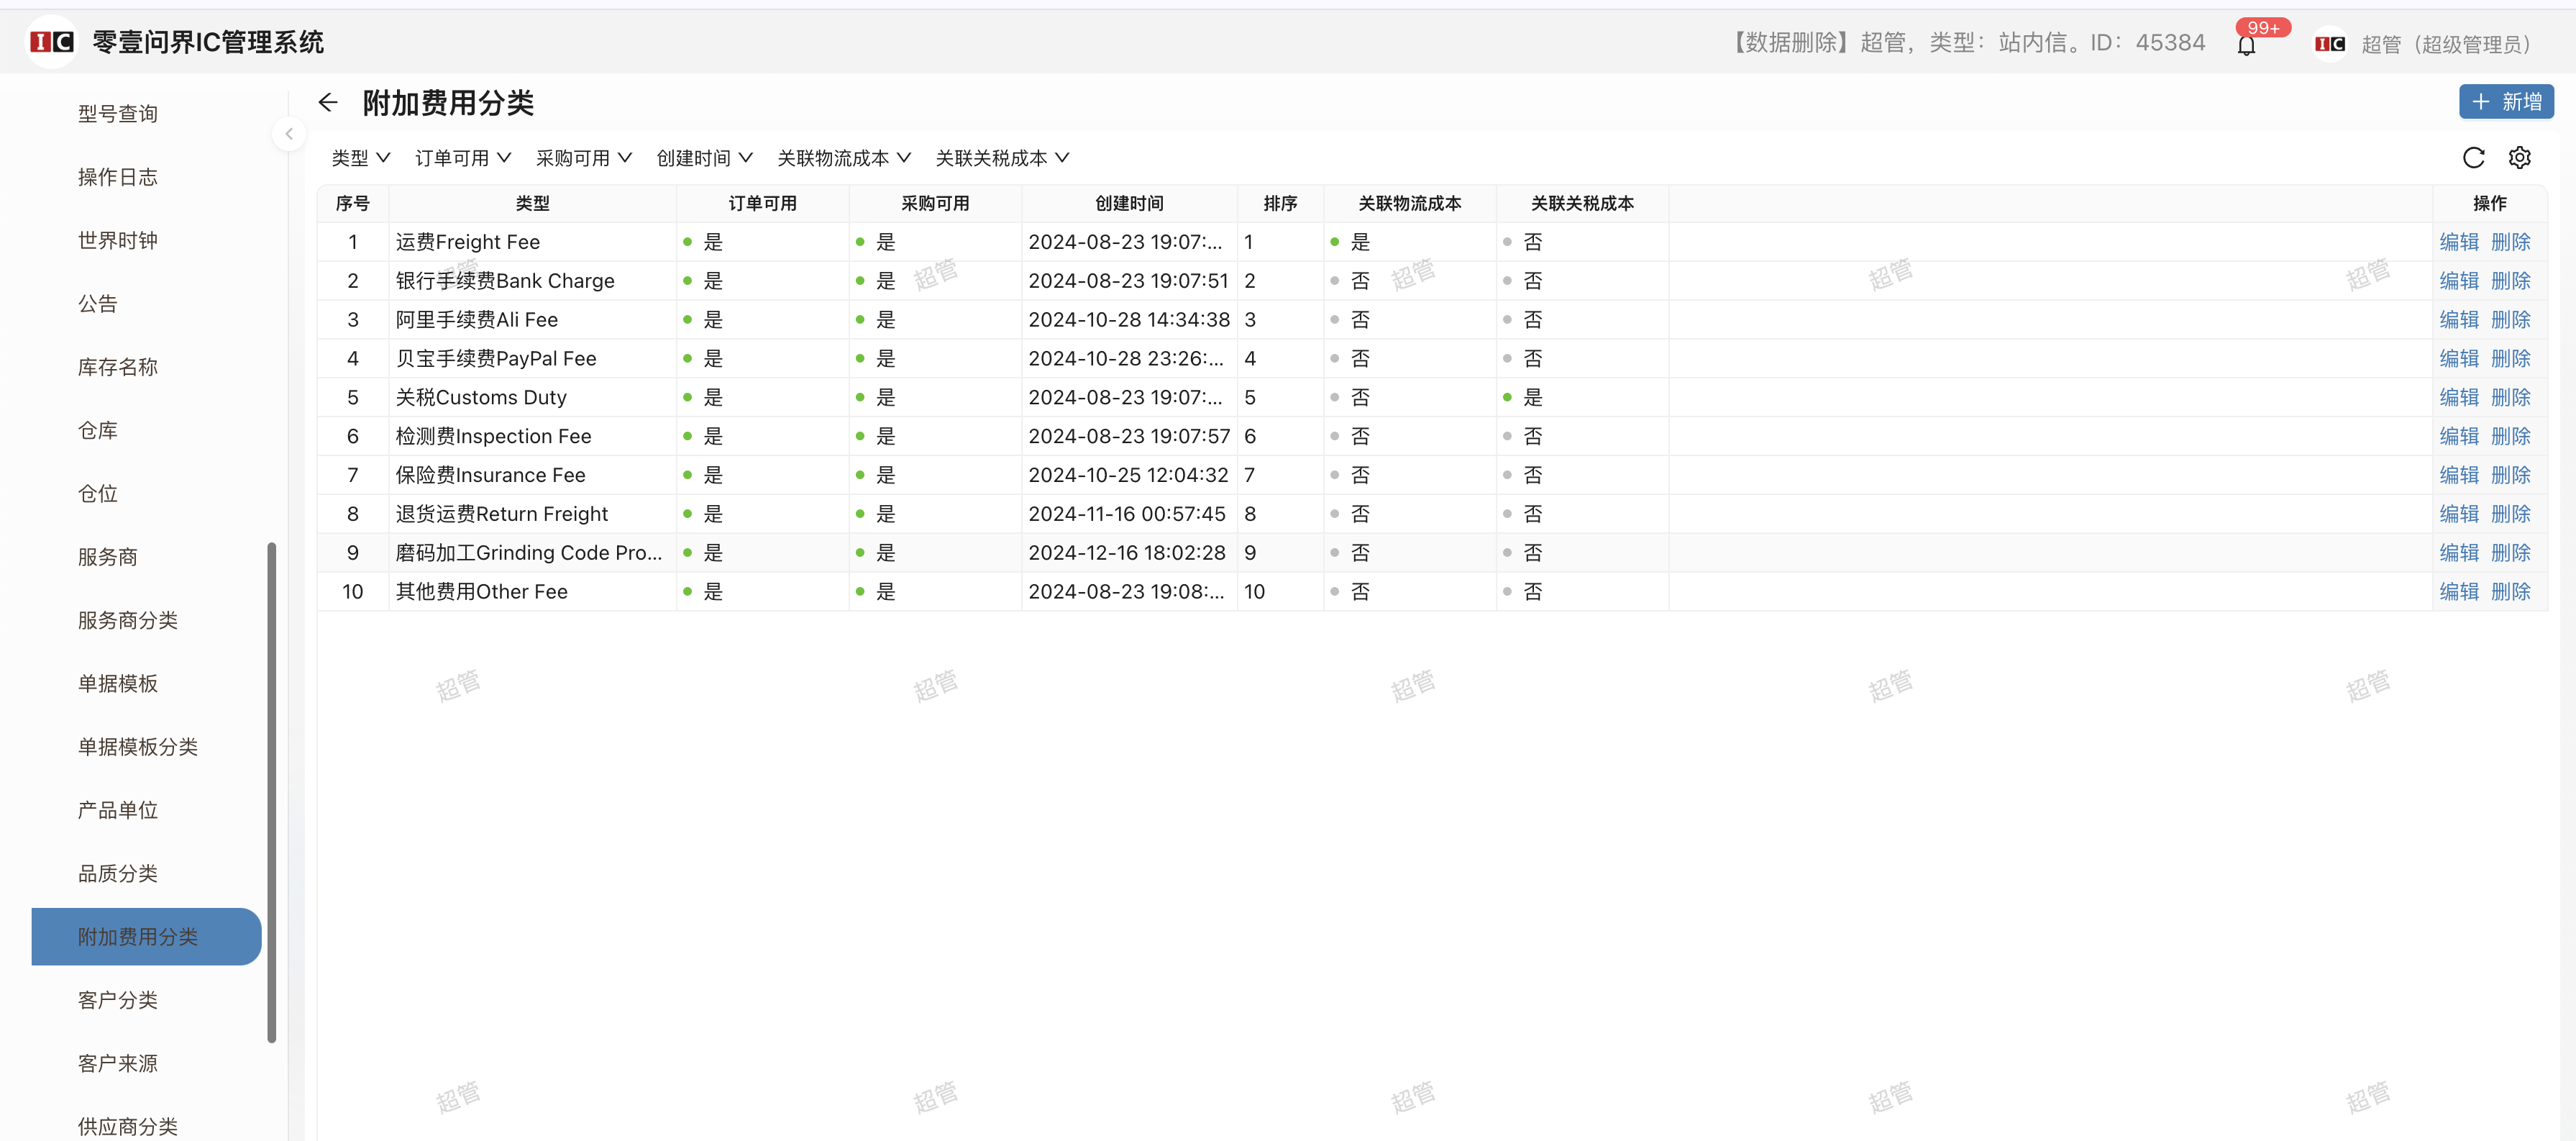Open the notification bell with 99+ badge

pyautogui.click(x=2246, y=45)
